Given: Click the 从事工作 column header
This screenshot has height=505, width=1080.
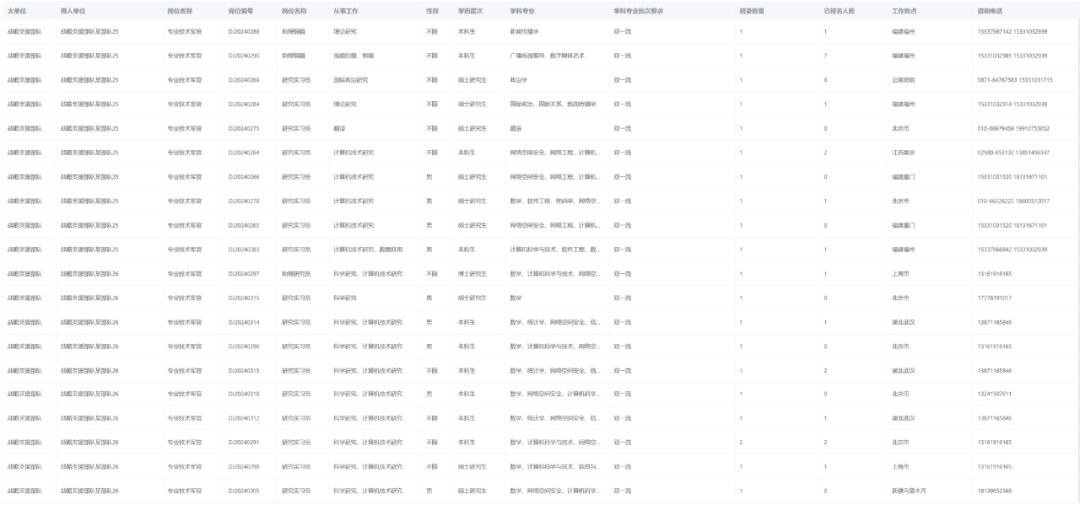Looking at the screenshot, I should tap(345, 9).
